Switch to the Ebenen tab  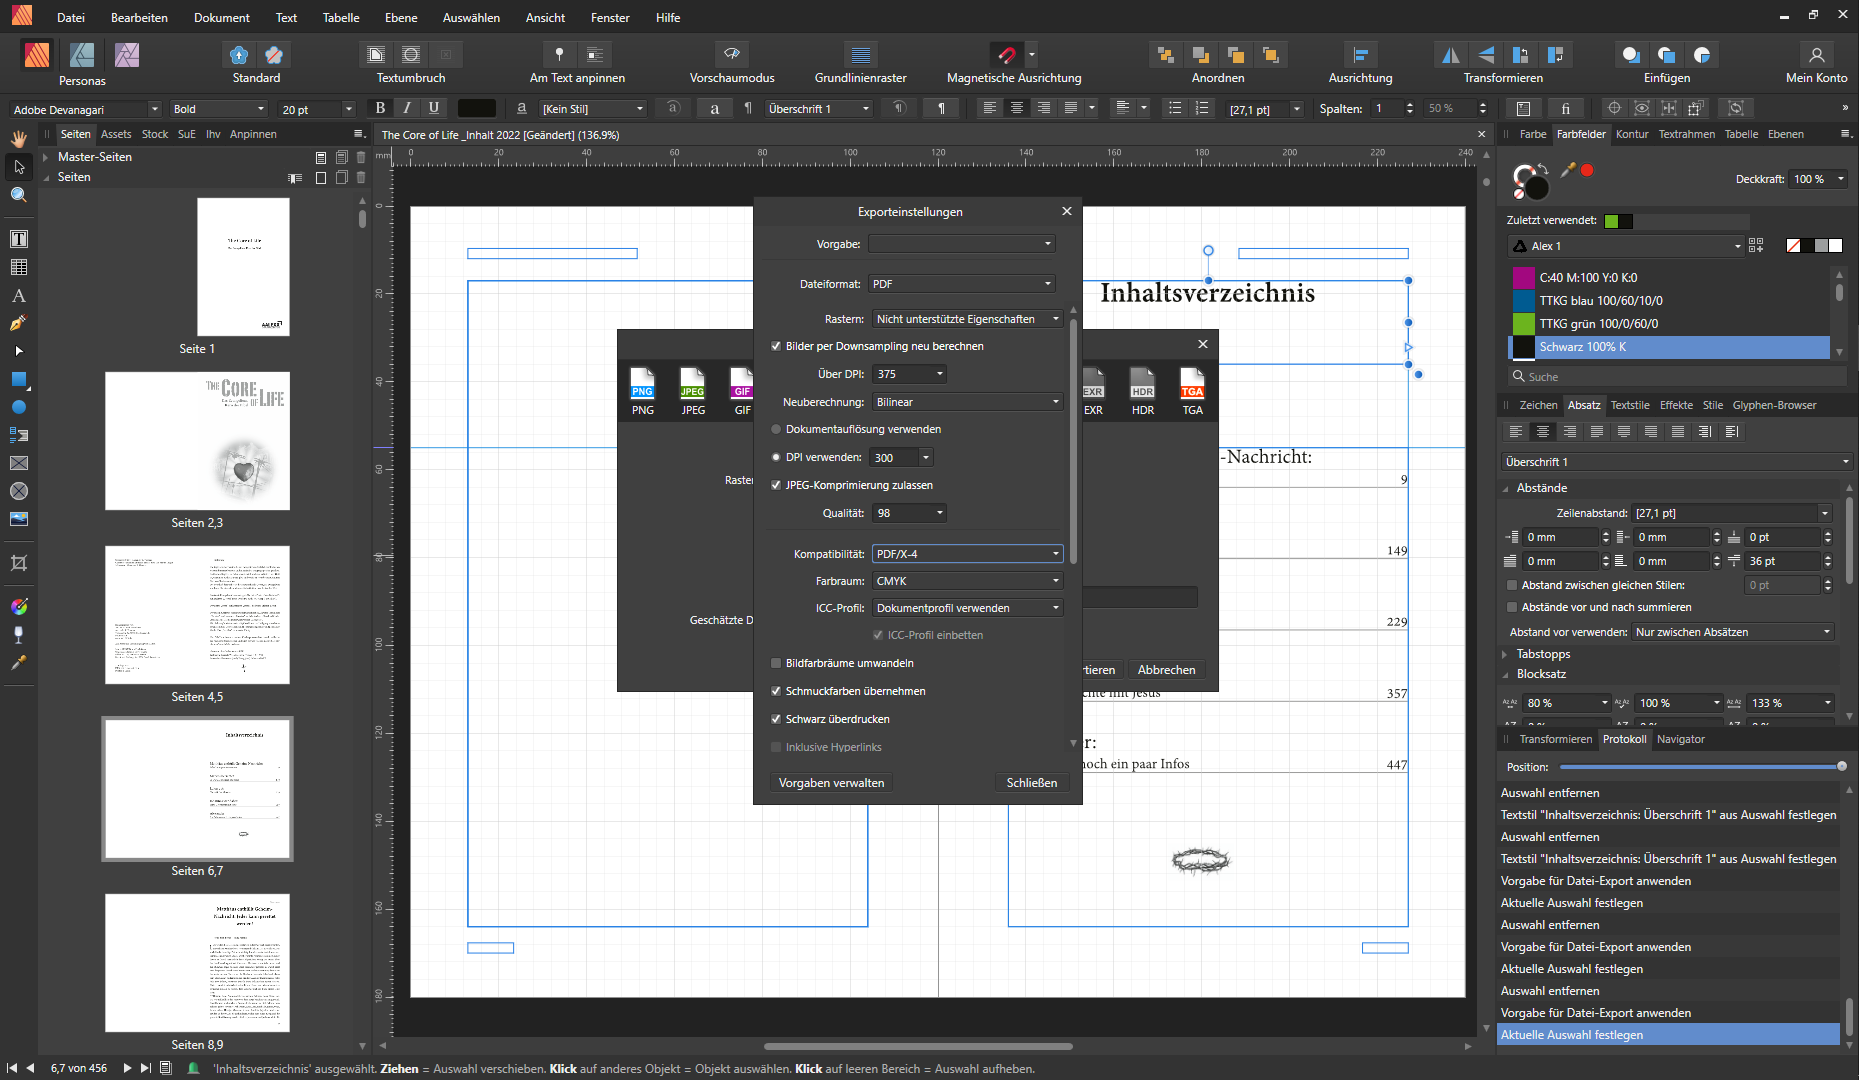[1785, 134]
